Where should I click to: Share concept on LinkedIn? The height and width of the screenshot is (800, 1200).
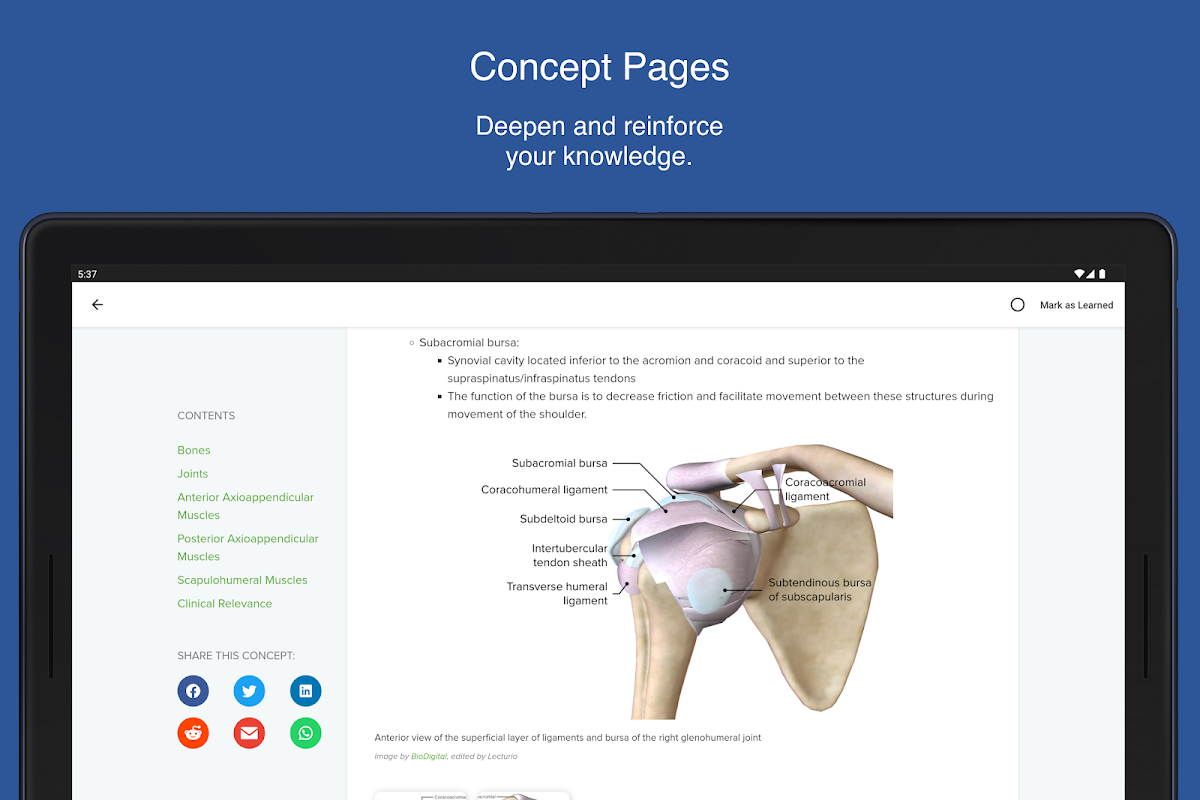(305, 691)
